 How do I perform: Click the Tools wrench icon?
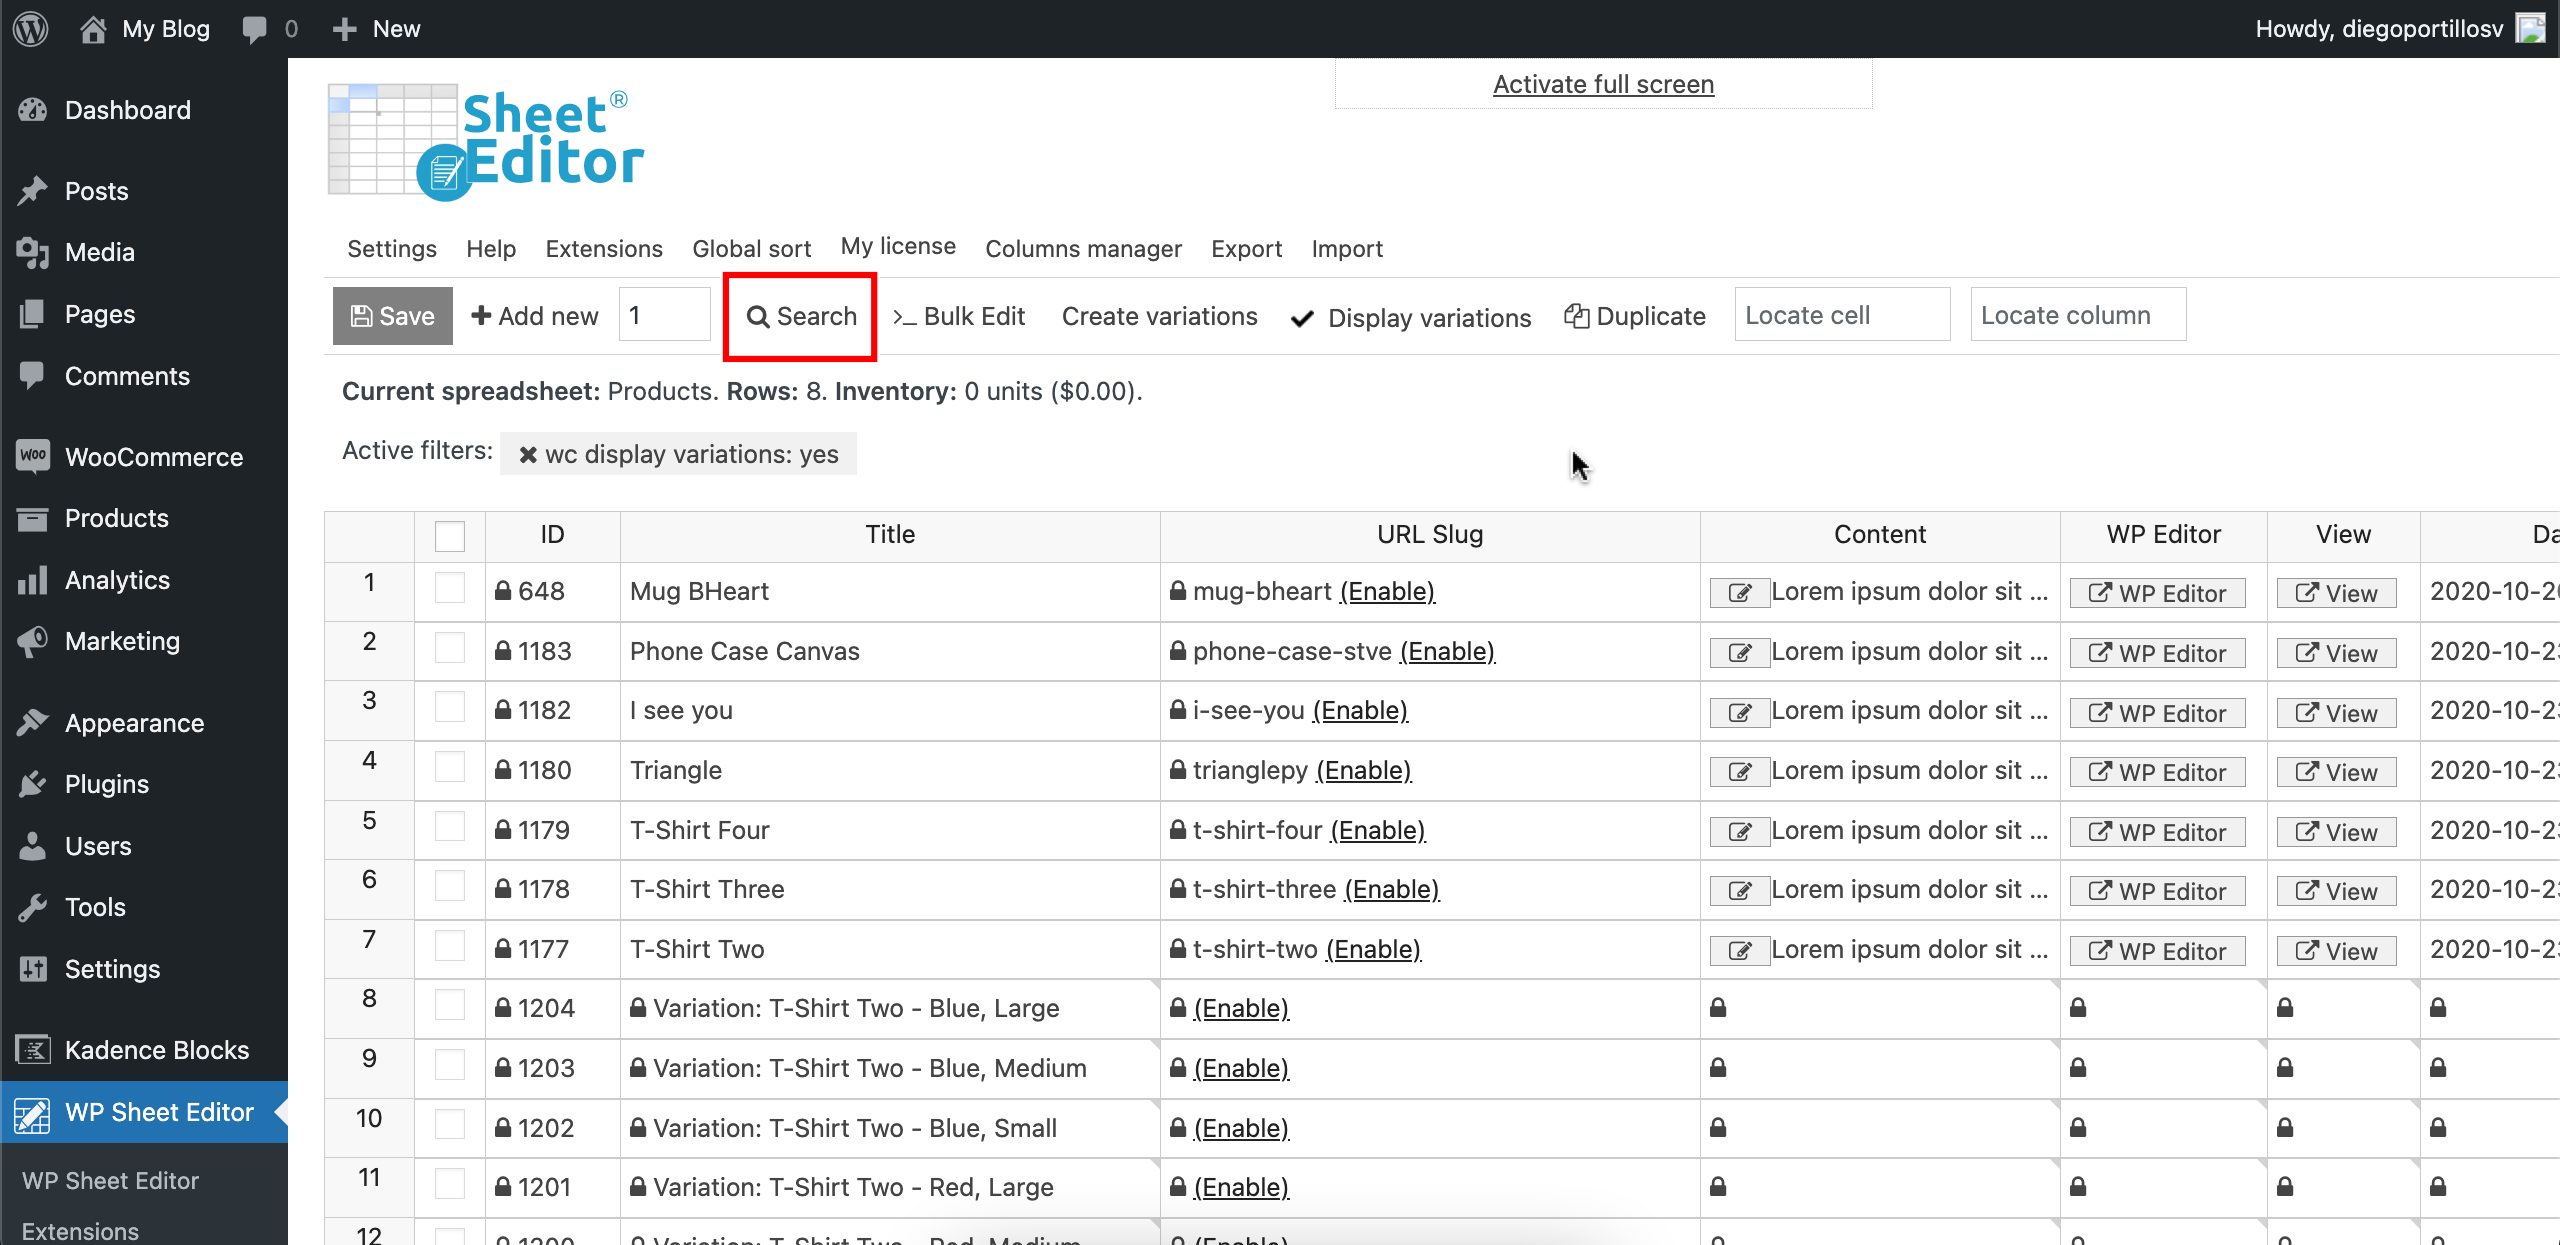(x=33, y=907)
